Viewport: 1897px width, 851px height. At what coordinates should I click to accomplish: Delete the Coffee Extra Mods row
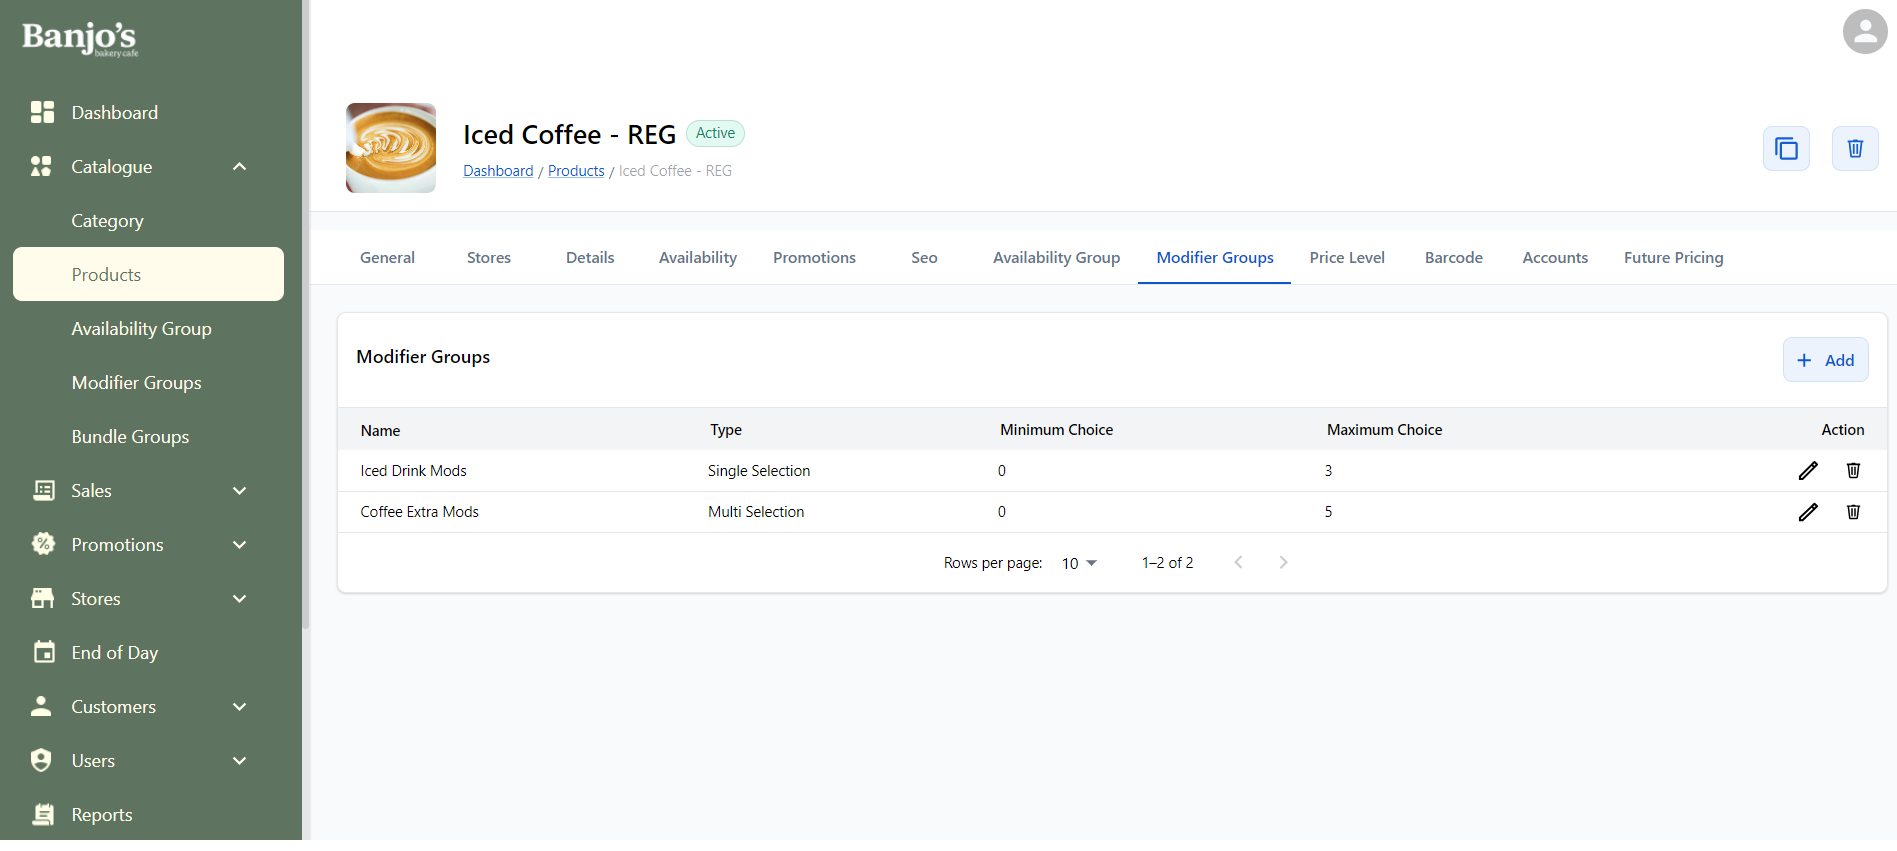[1852, 512]
